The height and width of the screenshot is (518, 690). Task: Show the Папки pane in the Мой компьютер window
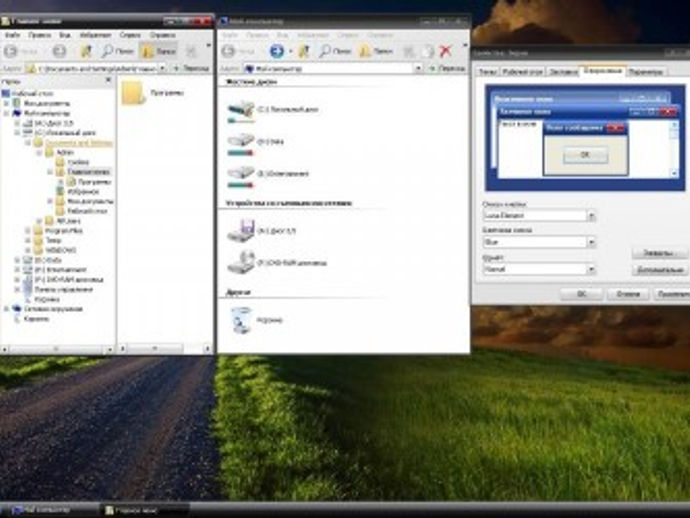(375, 51)
